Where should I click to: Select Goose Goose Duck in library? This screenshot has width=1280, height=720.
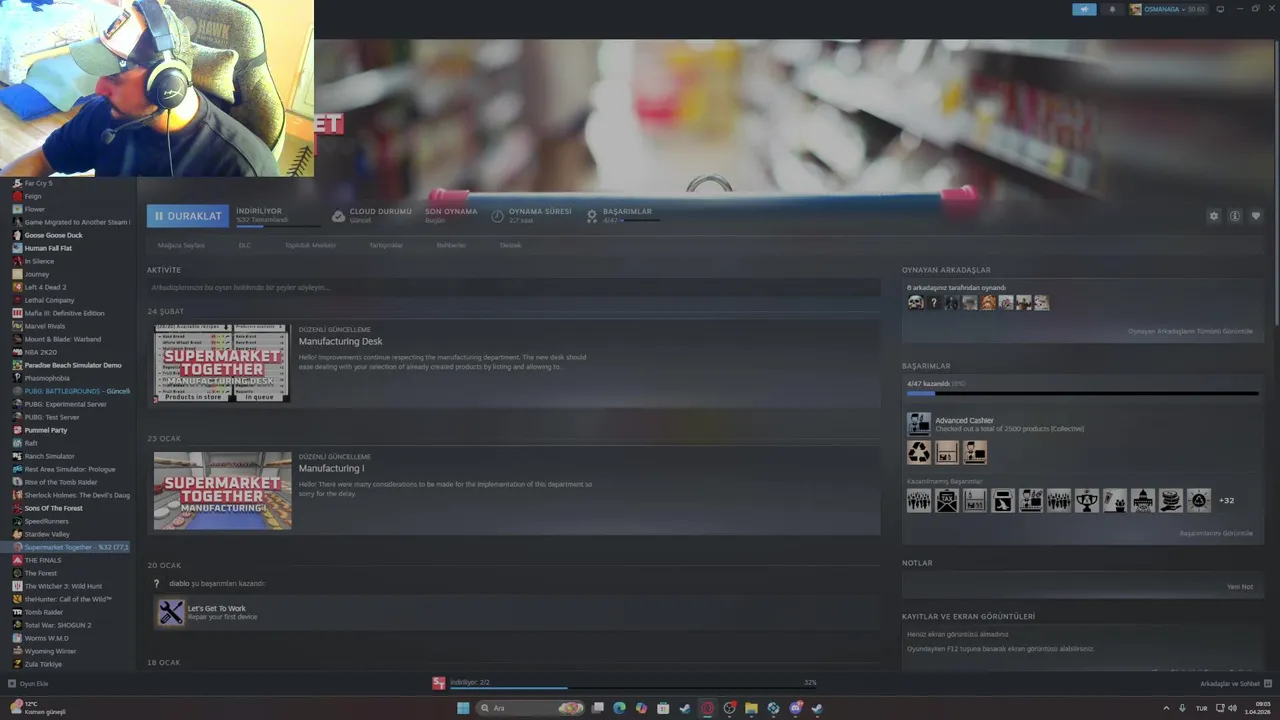(53, 235)
